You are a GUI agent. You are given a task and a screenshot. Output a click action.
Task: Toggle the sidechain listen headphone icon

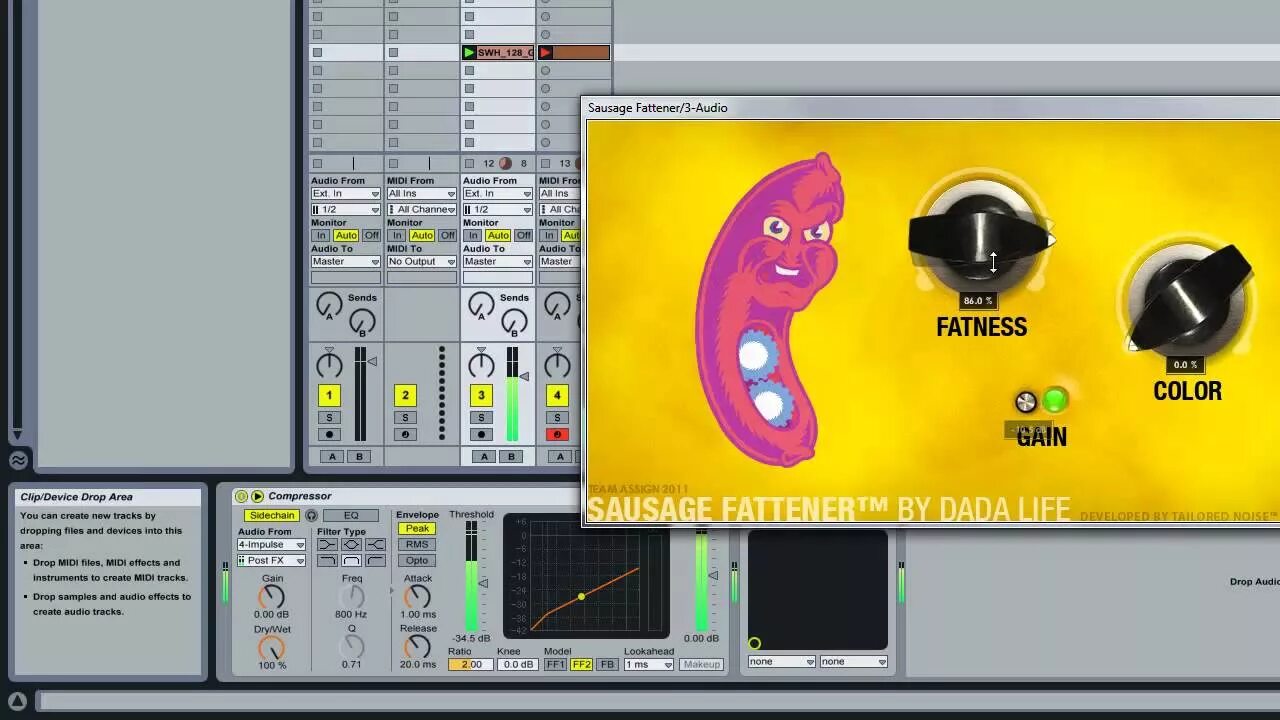[311, 516]
